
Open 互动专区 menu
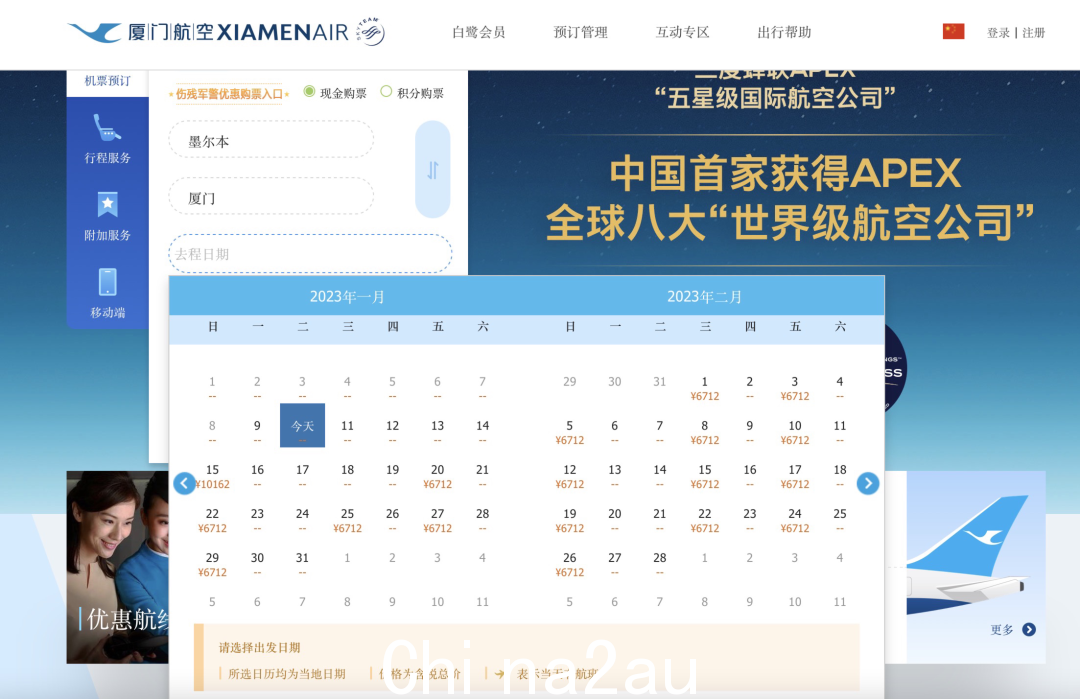pyautogui.click(x=683, y=32)
